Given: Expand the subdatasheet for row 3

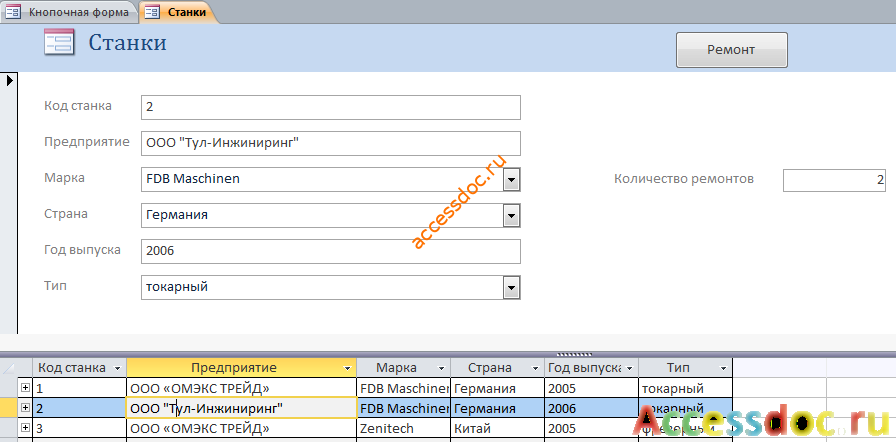Looking at the screenshot, I should 25,427.
